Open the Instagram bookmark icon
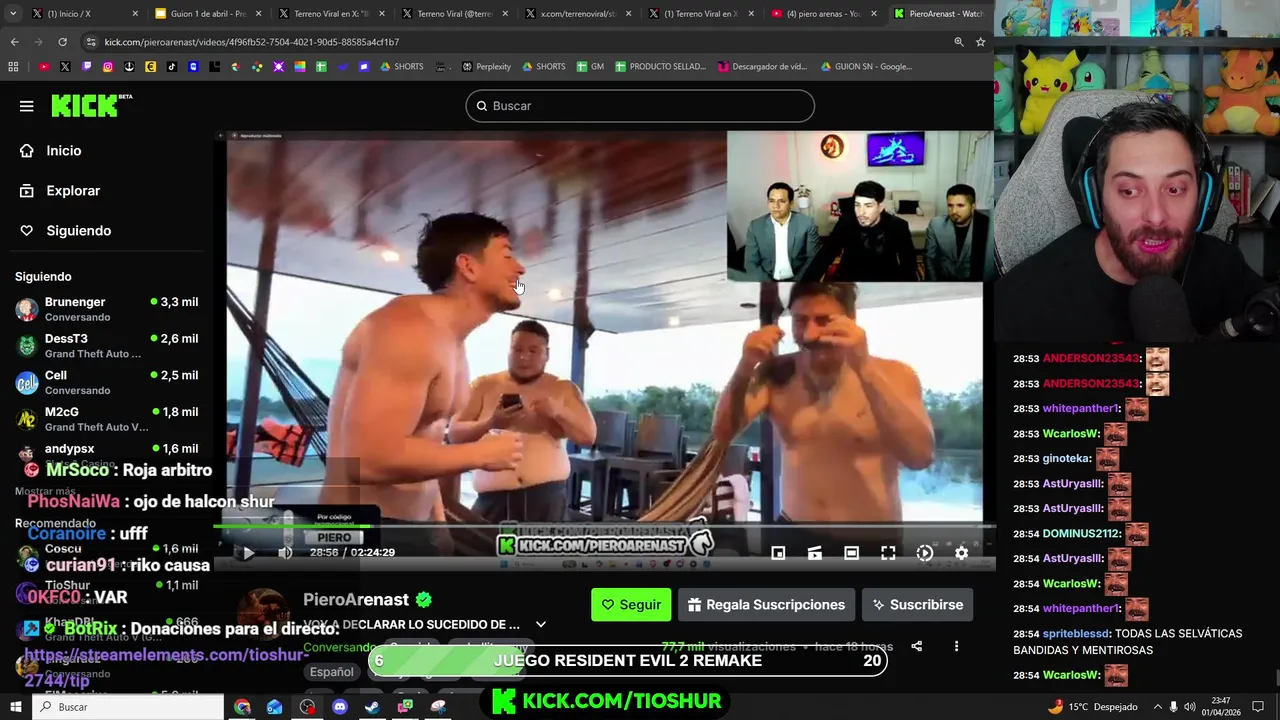Viewport: 1280px width, 720px height. 108,67
